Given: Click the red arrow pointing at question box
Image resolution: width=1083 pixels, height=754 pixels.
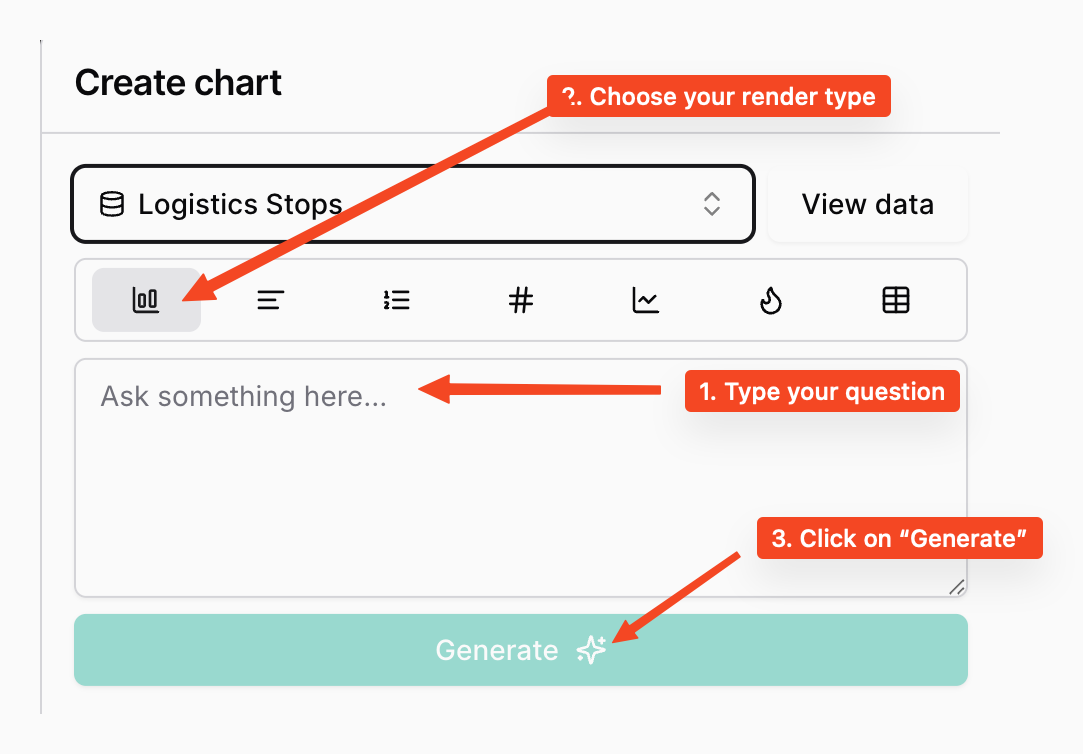Looking at the screenshot, I should (x=539, y=389).
